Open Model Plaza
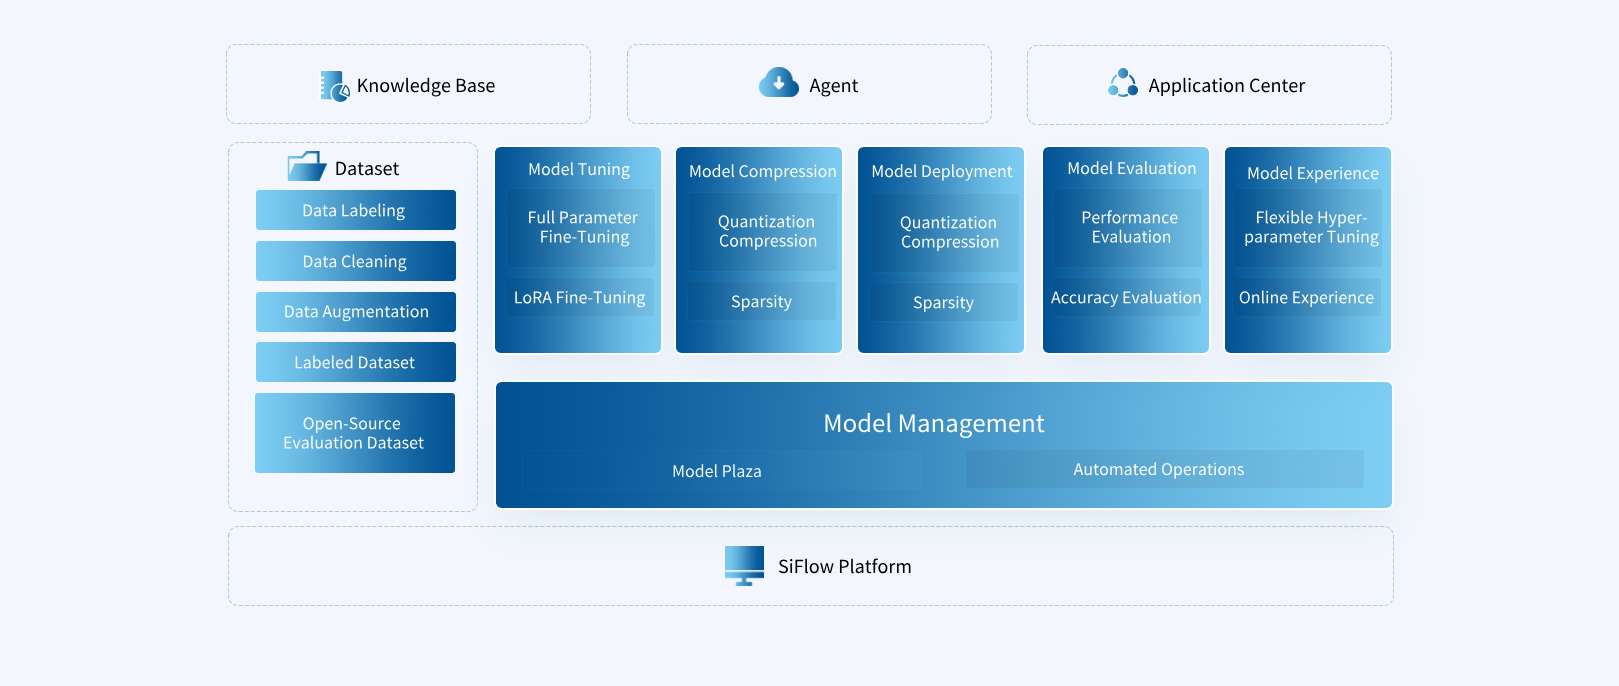This screenshot has width=1619, height=686. (x=722, y=470)
